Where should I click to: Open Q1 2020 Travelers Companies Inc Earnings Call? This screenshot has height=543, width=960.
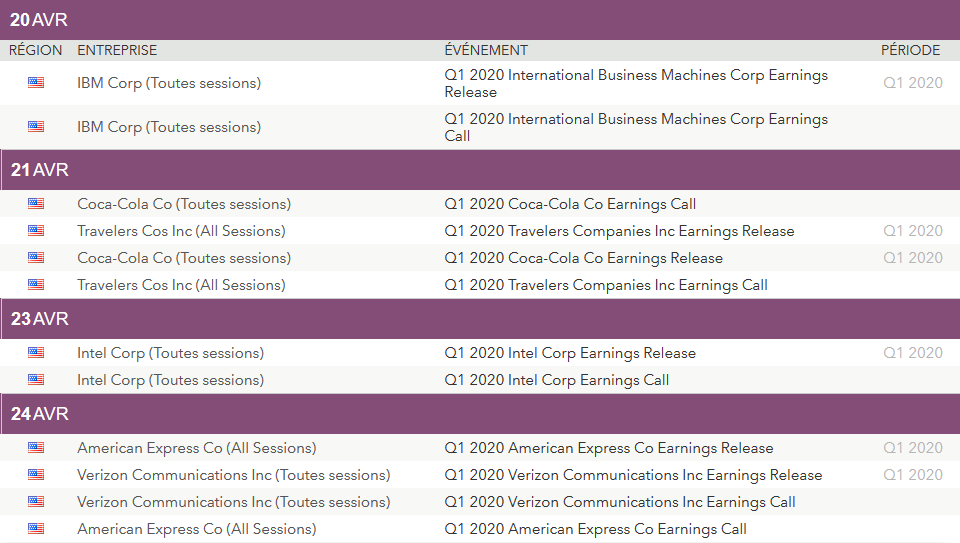tap(606, 285)
